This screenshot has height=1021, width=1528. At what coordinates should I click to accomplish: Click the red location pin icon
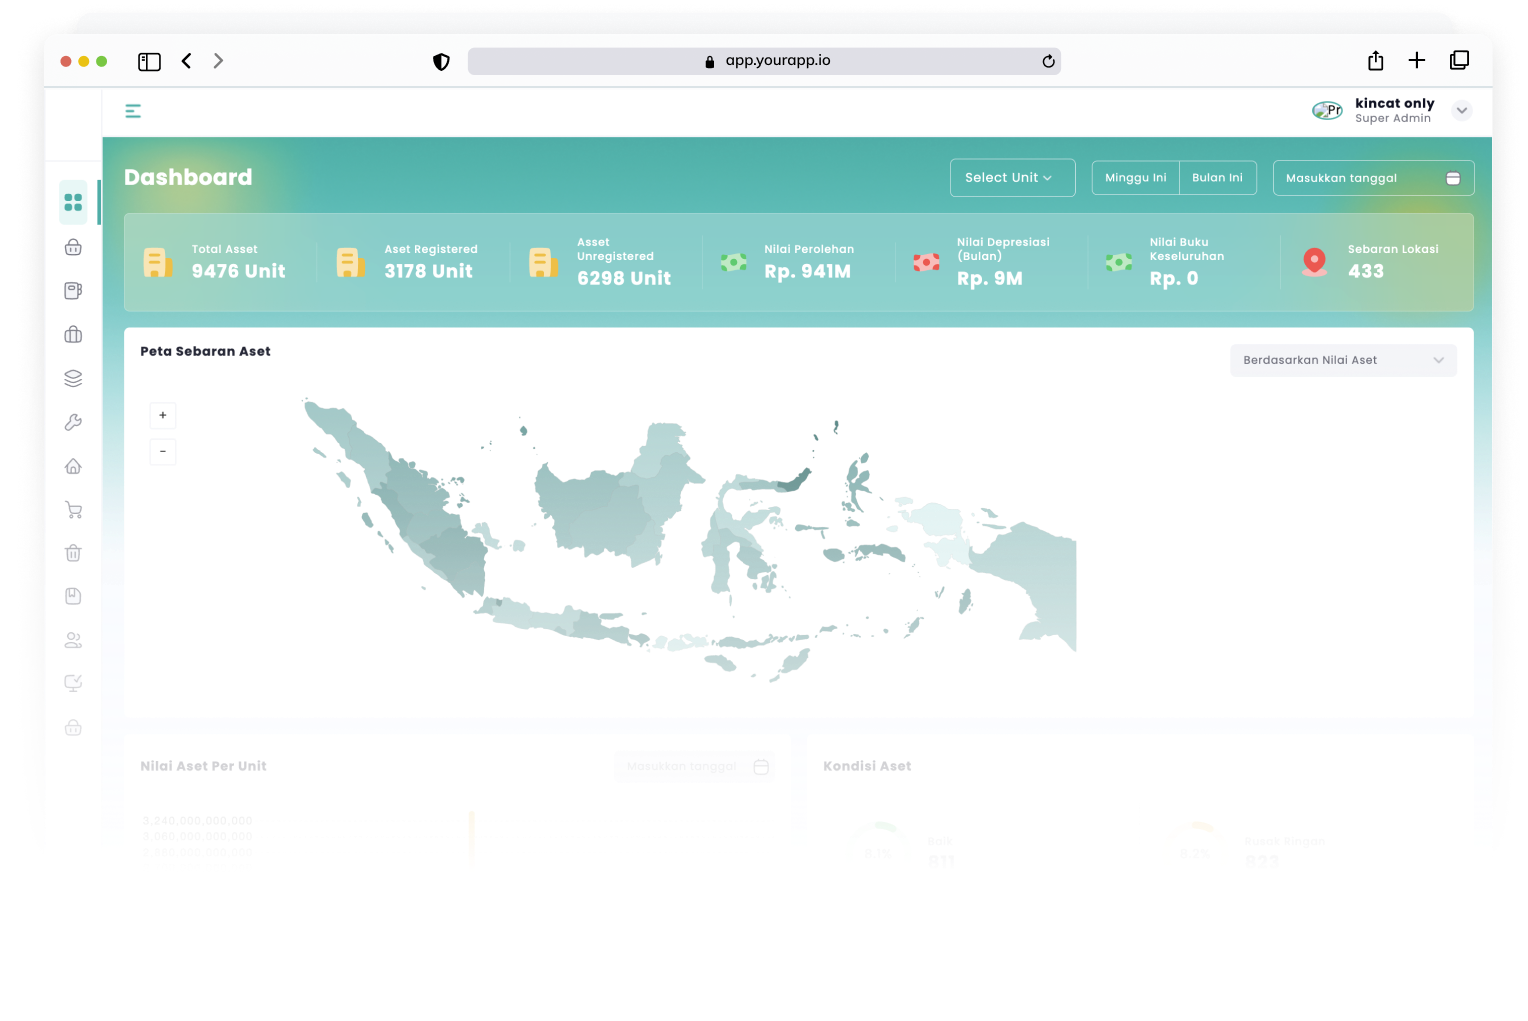[x=1314, y=262]
